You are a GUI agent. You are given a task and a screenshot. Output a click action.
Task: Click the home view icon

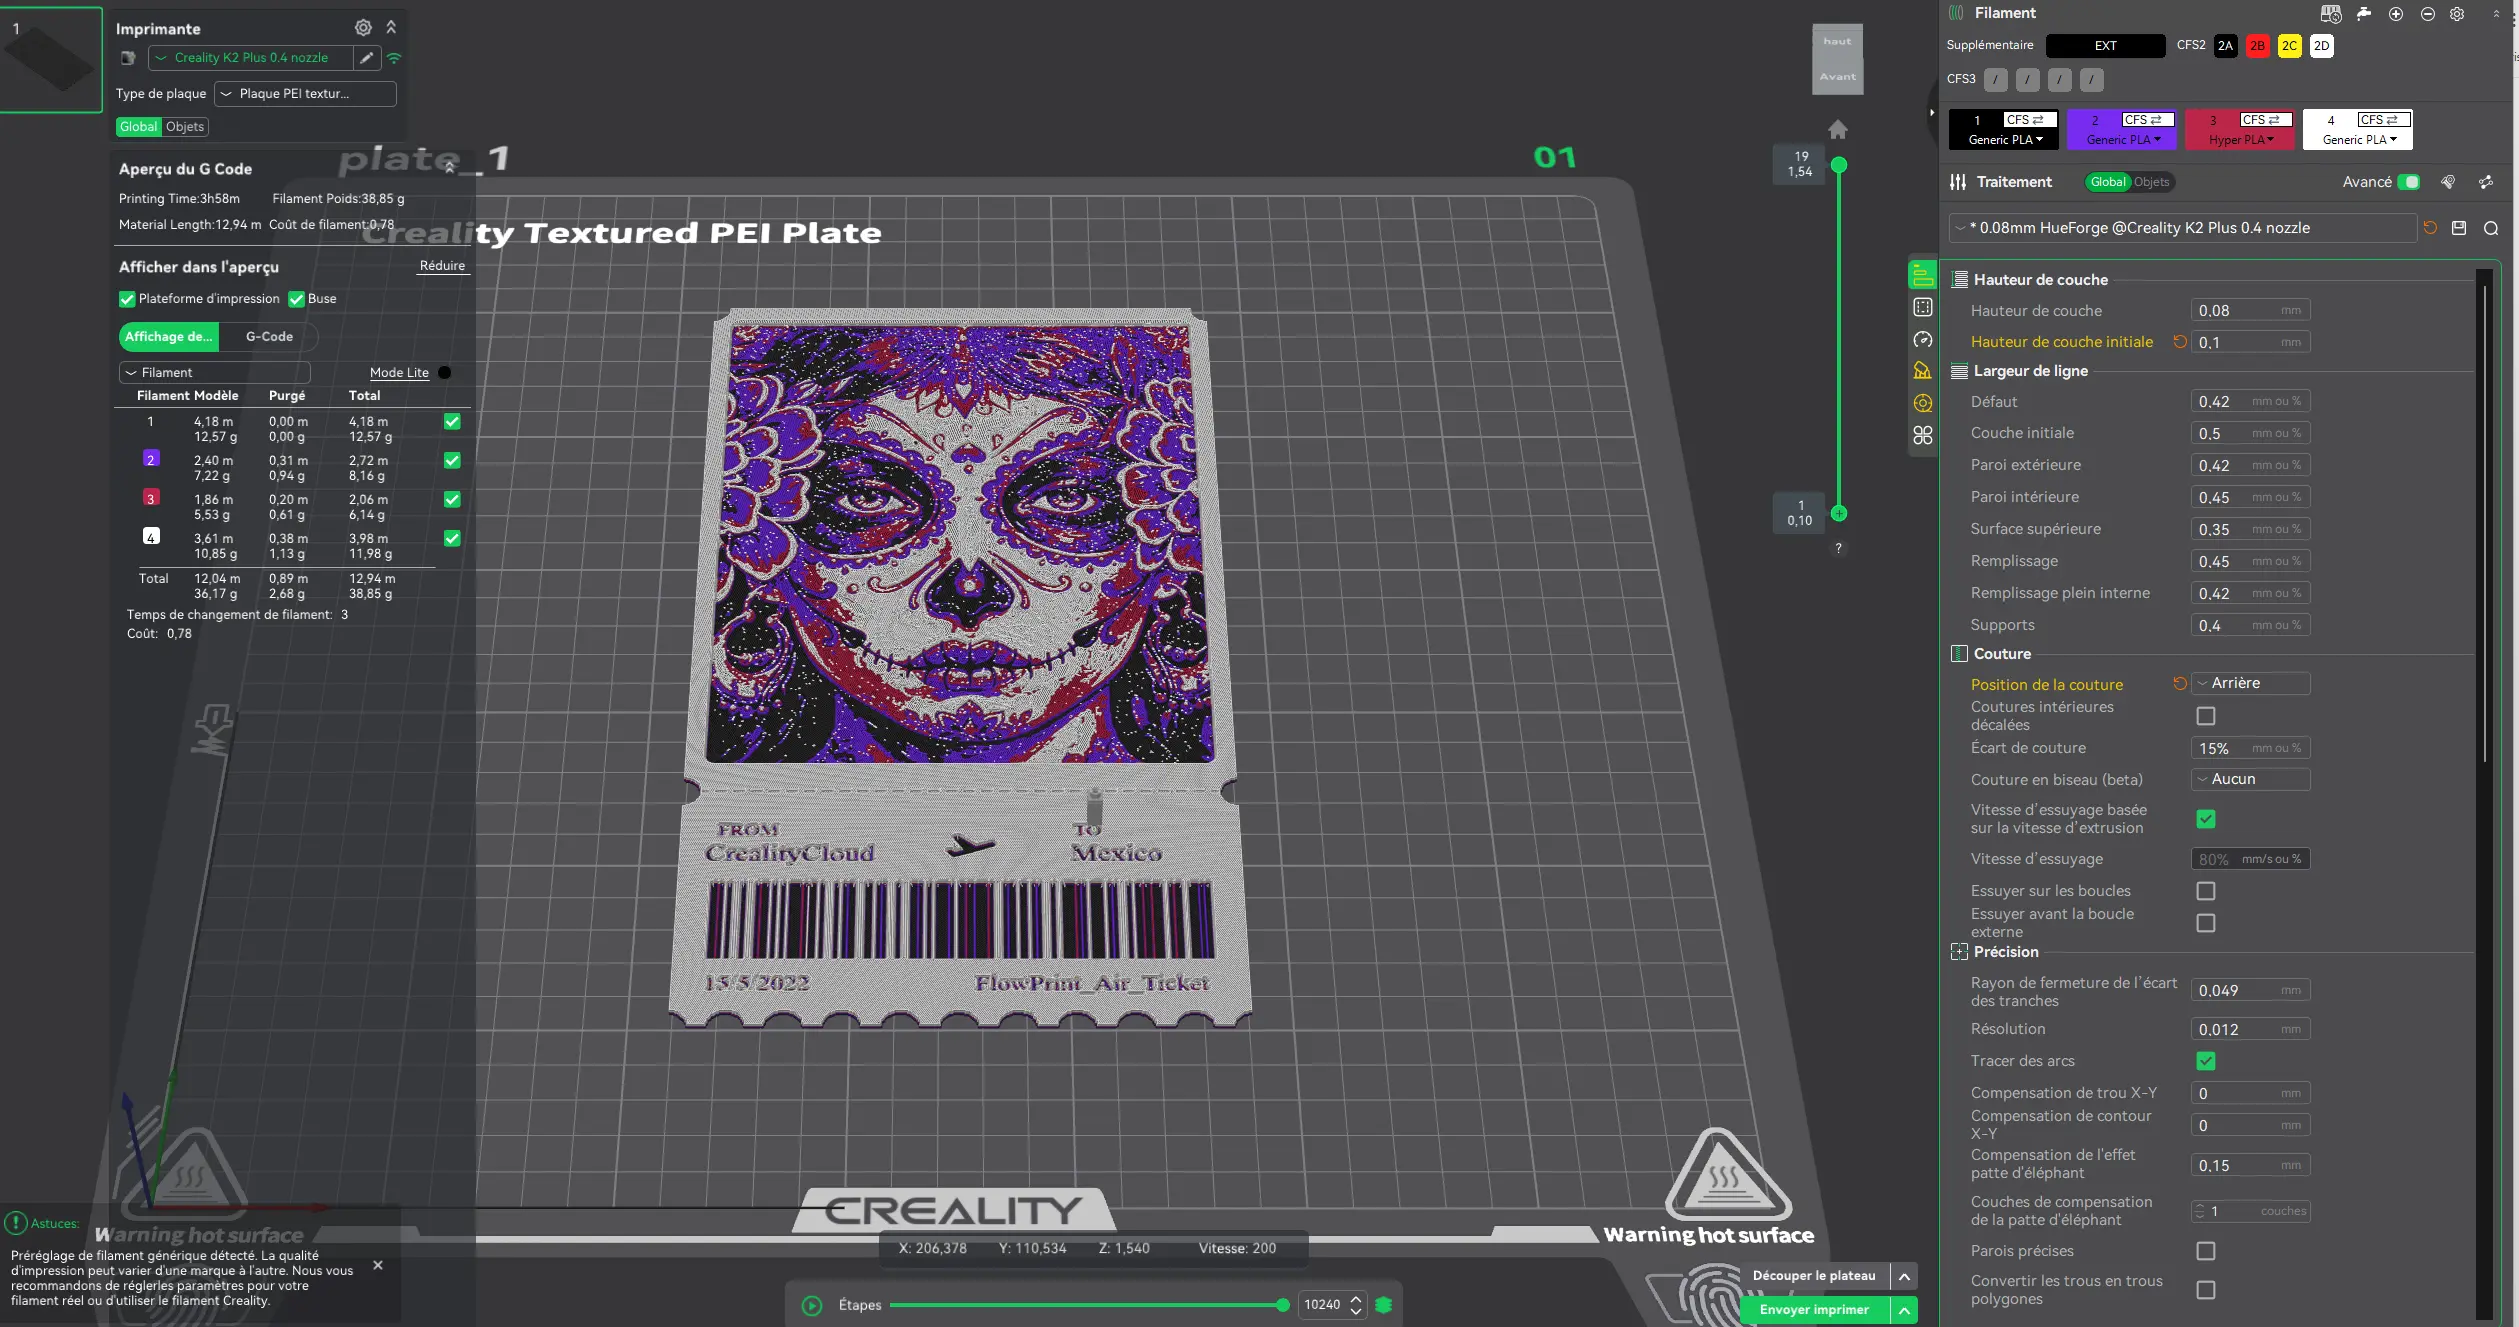point(1838,130)
